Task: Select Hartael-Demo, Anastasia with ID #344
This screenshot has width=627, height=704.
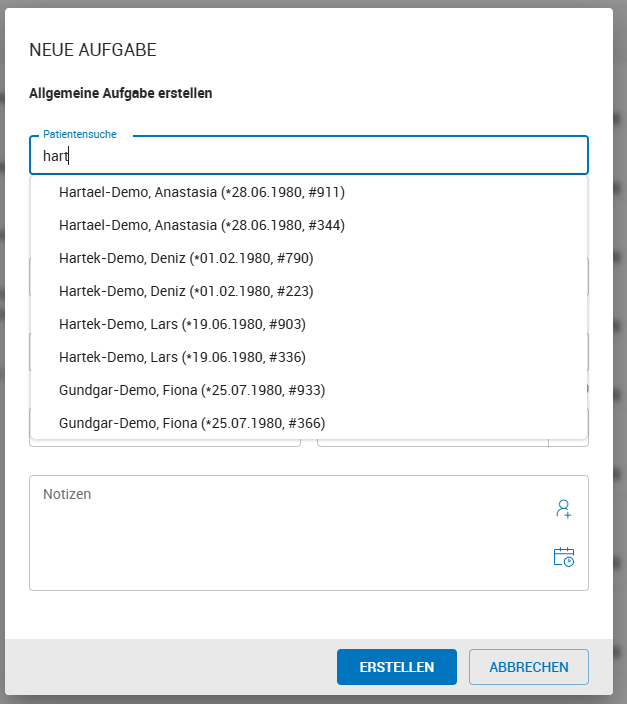Action: 201,225
